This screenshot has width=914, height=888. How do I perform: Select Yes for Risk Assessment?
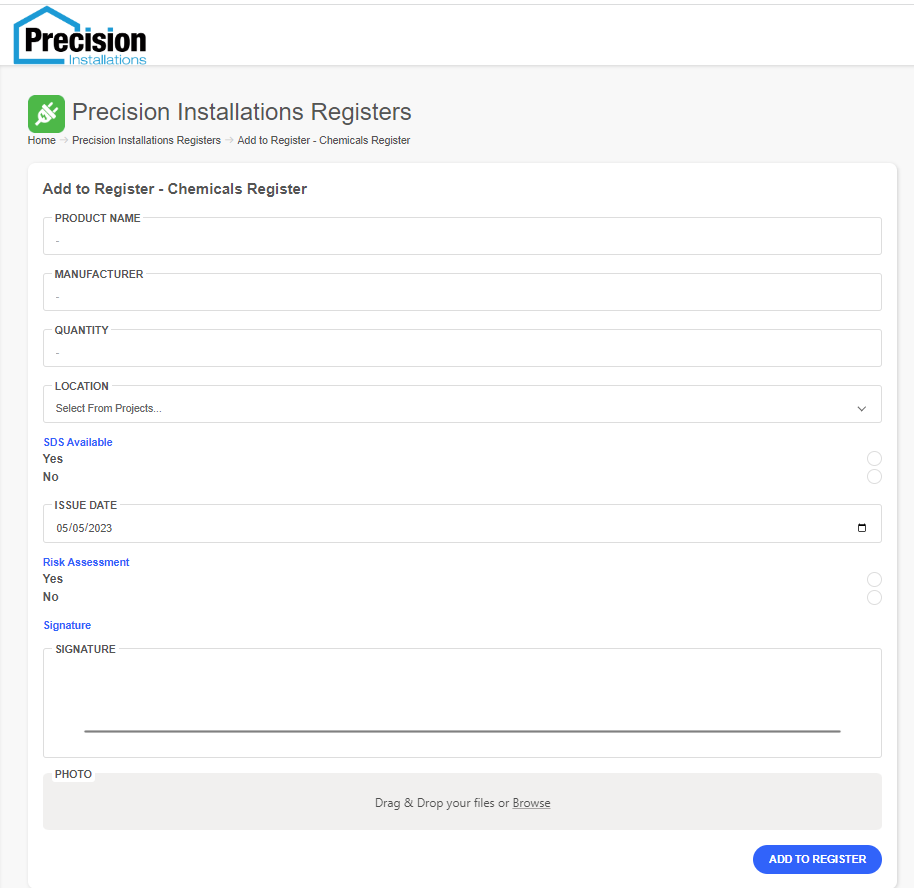[874, 579]
